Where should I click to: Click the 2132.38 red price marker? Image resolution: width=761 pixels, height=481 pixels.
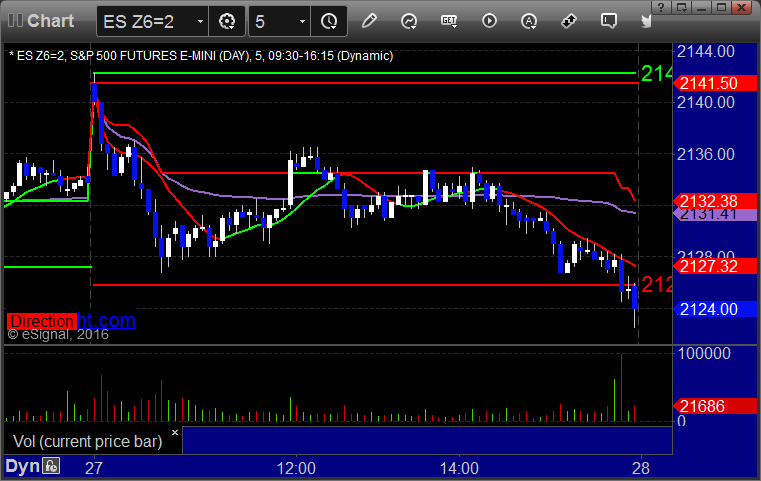point(715,200)
